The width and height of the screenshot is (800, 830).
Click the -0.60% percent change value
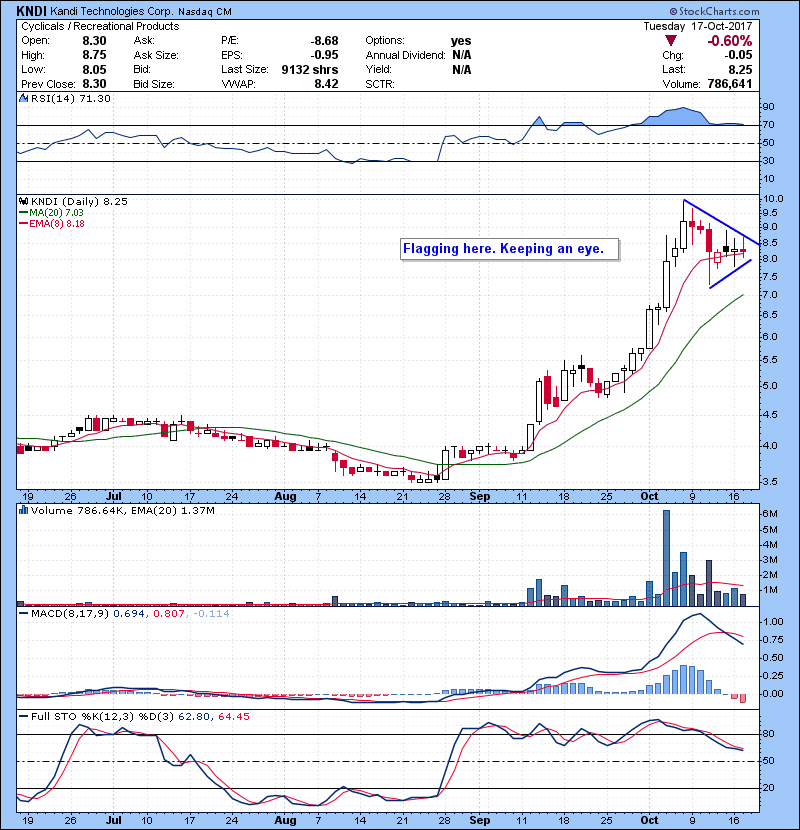[x=730, y=41]
